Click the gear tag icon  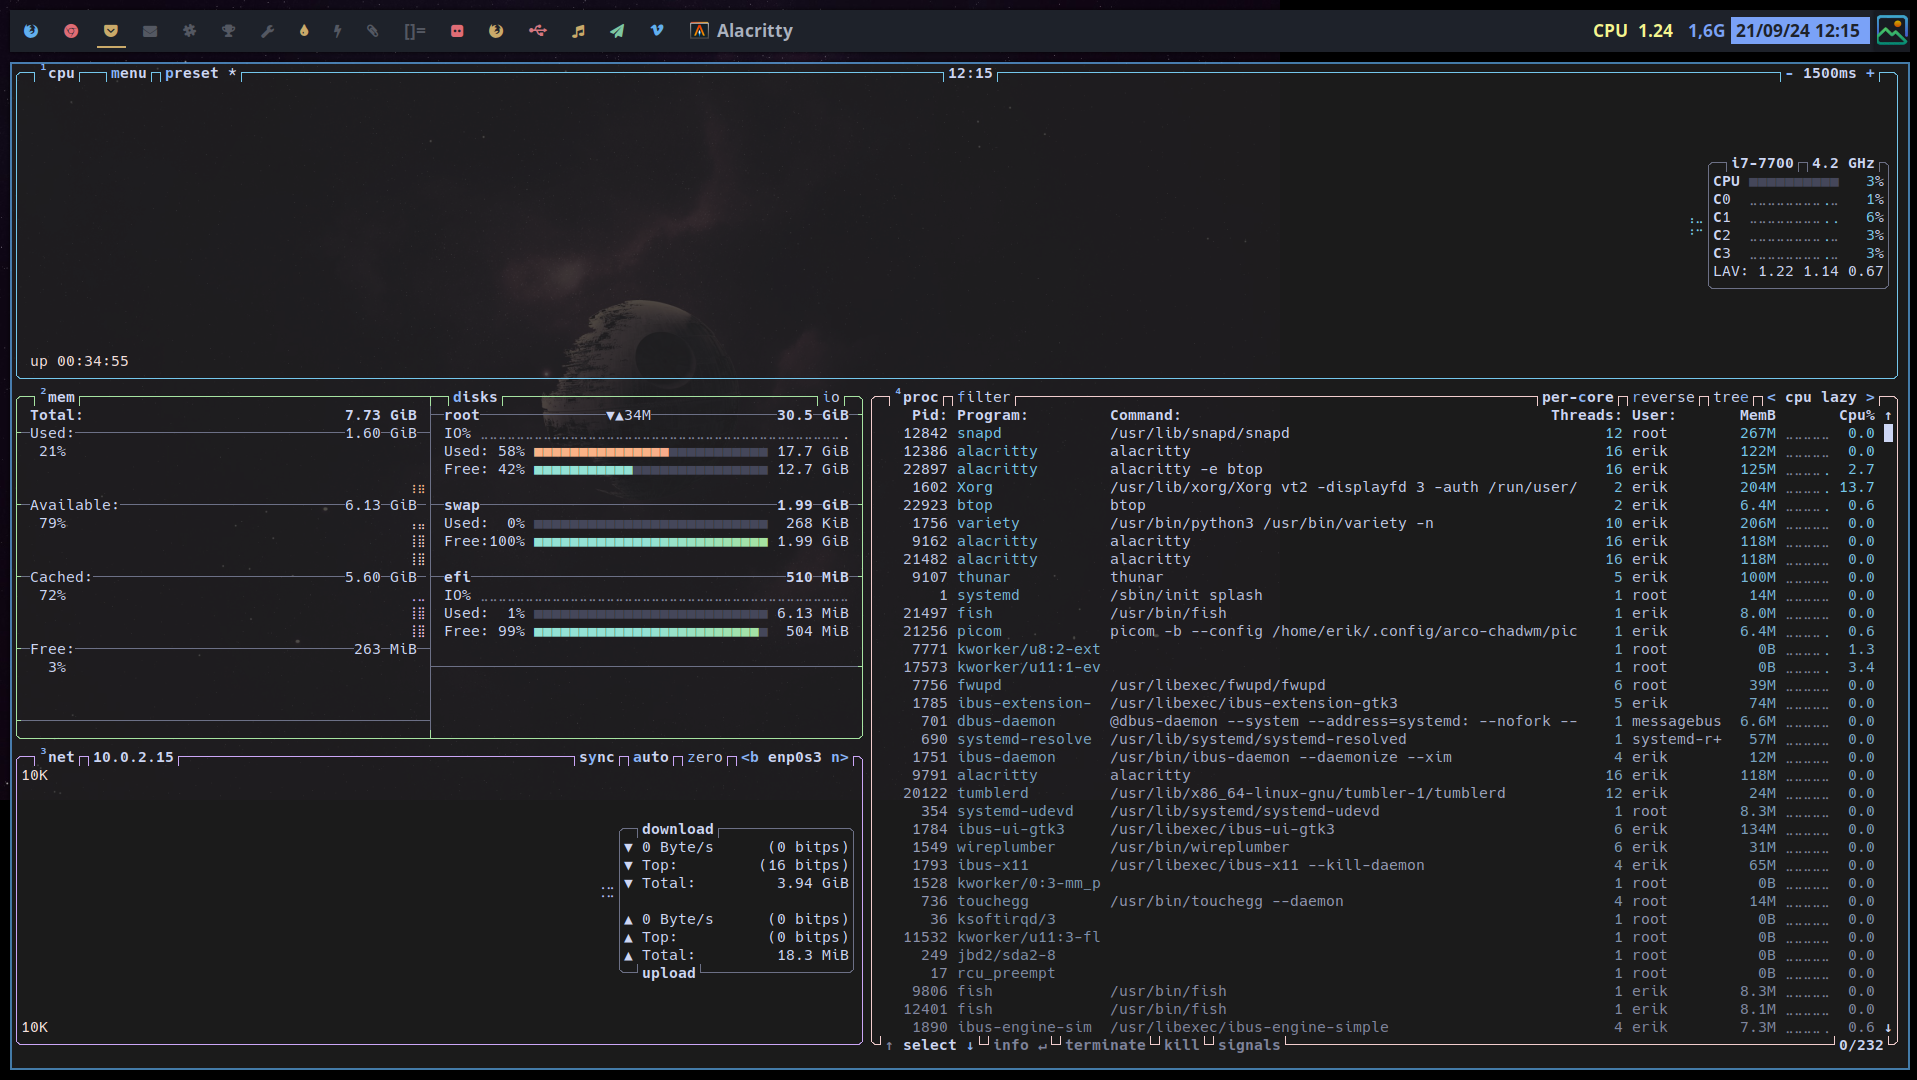coord(189,31)
